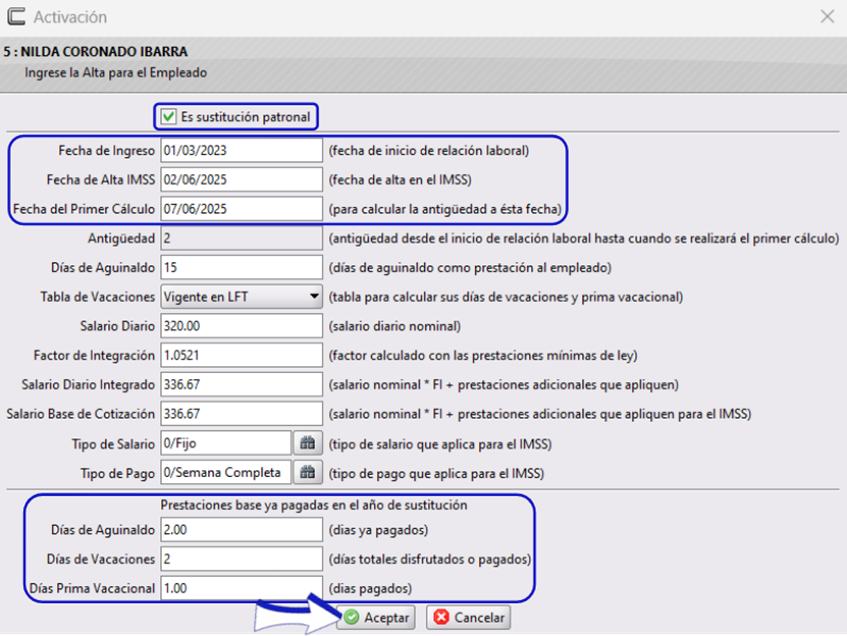Click the Fecha de Ingreso date field

(240, 150)
